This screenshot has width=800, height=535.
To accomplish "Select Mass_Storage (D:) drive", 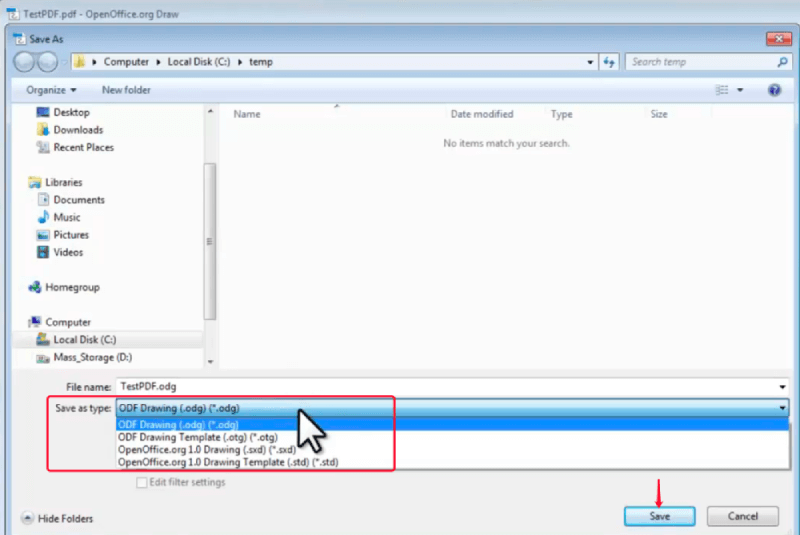I will tap(93, 357).
